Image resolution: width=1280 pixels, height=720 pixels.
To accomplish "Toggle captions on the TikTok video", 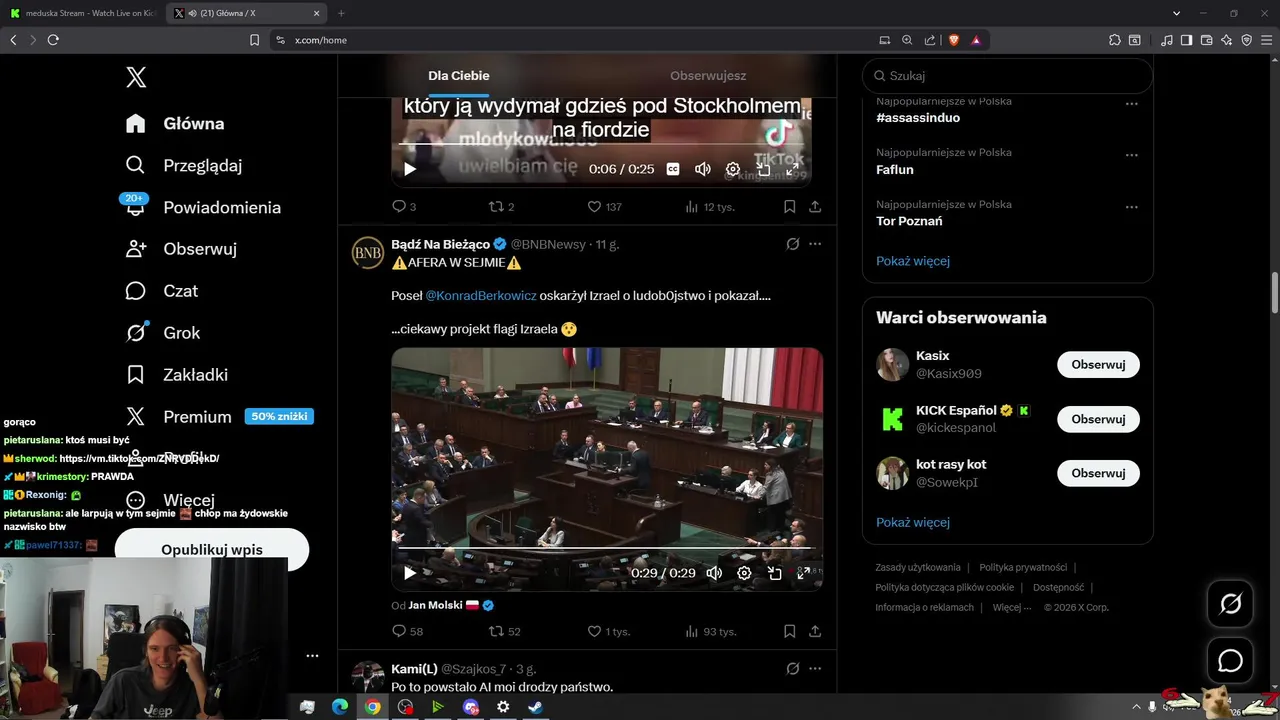I will click(673, 169).
